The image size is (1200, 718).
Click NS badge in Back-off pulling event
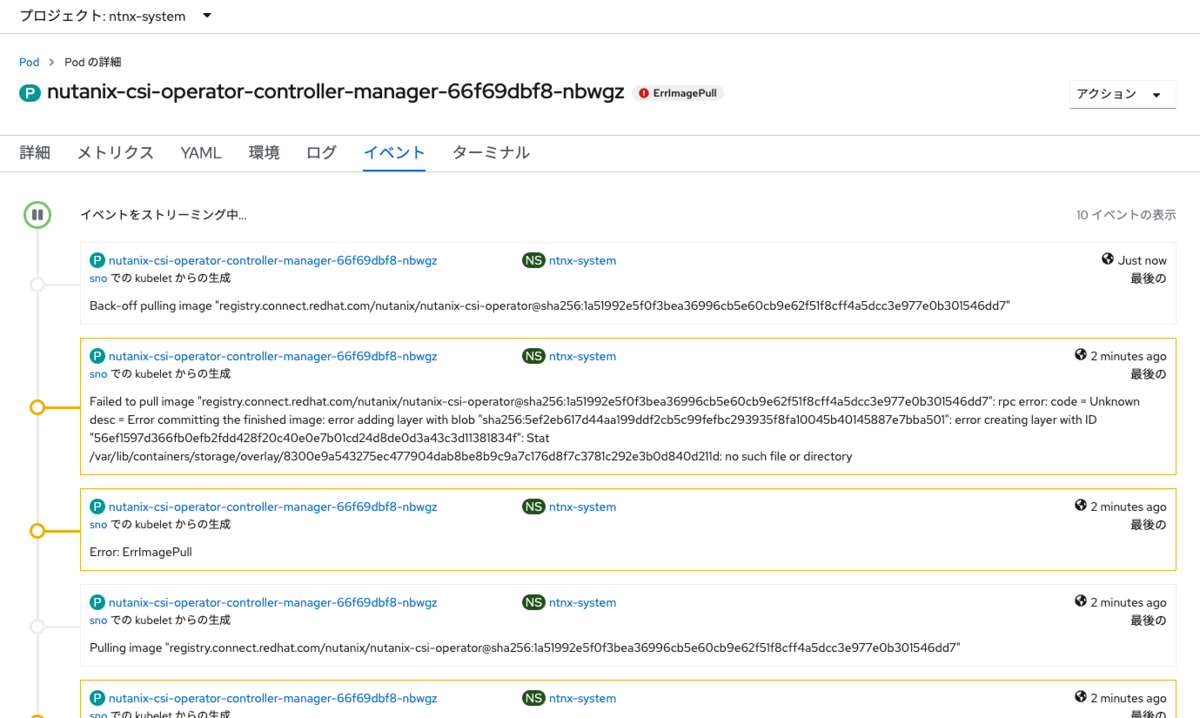click(x=533, y=260)
